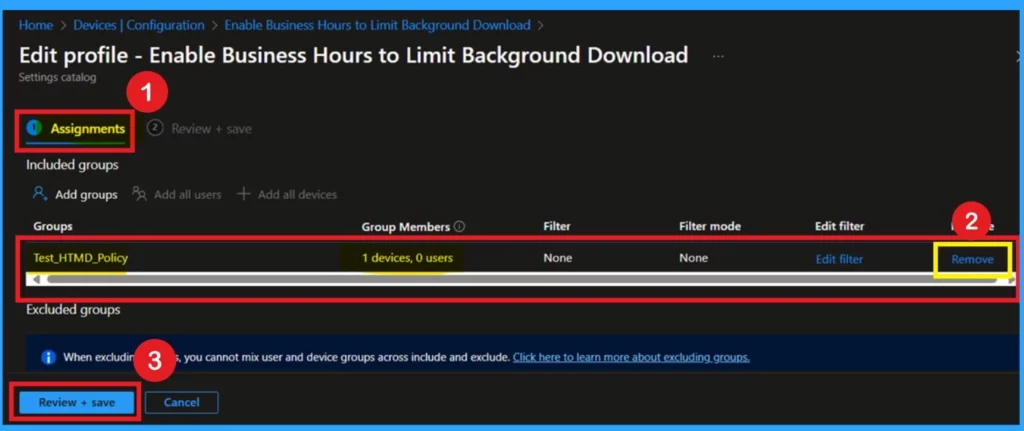Viewport: 1024px width, 431px height.
Task: Click the Excluded groups heading
Action: click(x=73, y=310)
